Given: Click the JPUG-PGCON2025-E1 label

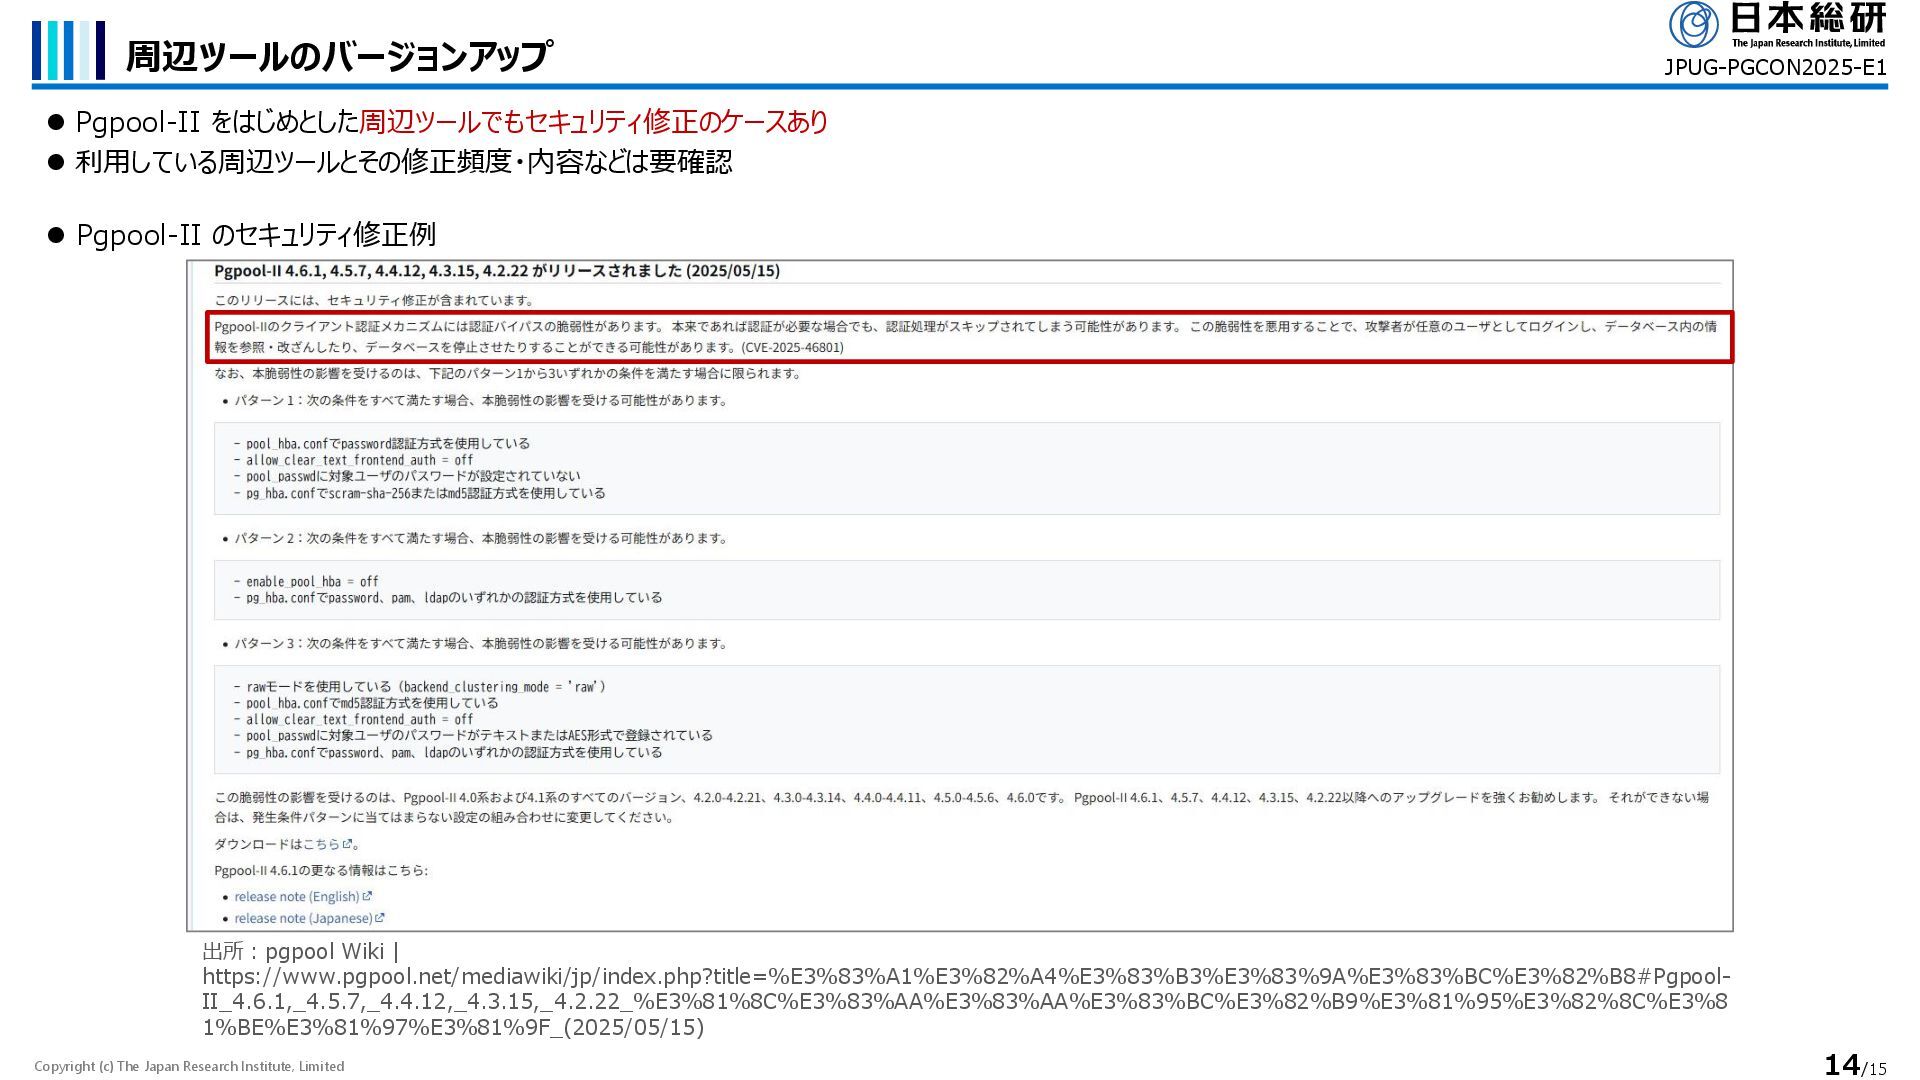Looking at the screenshot, I should (1774, 68).
